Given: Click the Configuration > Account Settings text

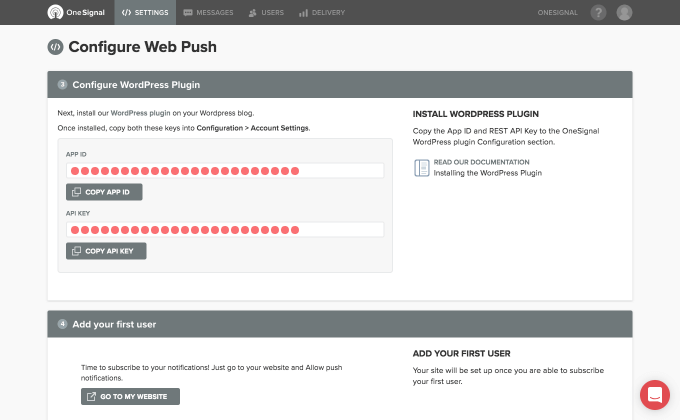Looking at the screenshot, I should click(x=253, y=128).
